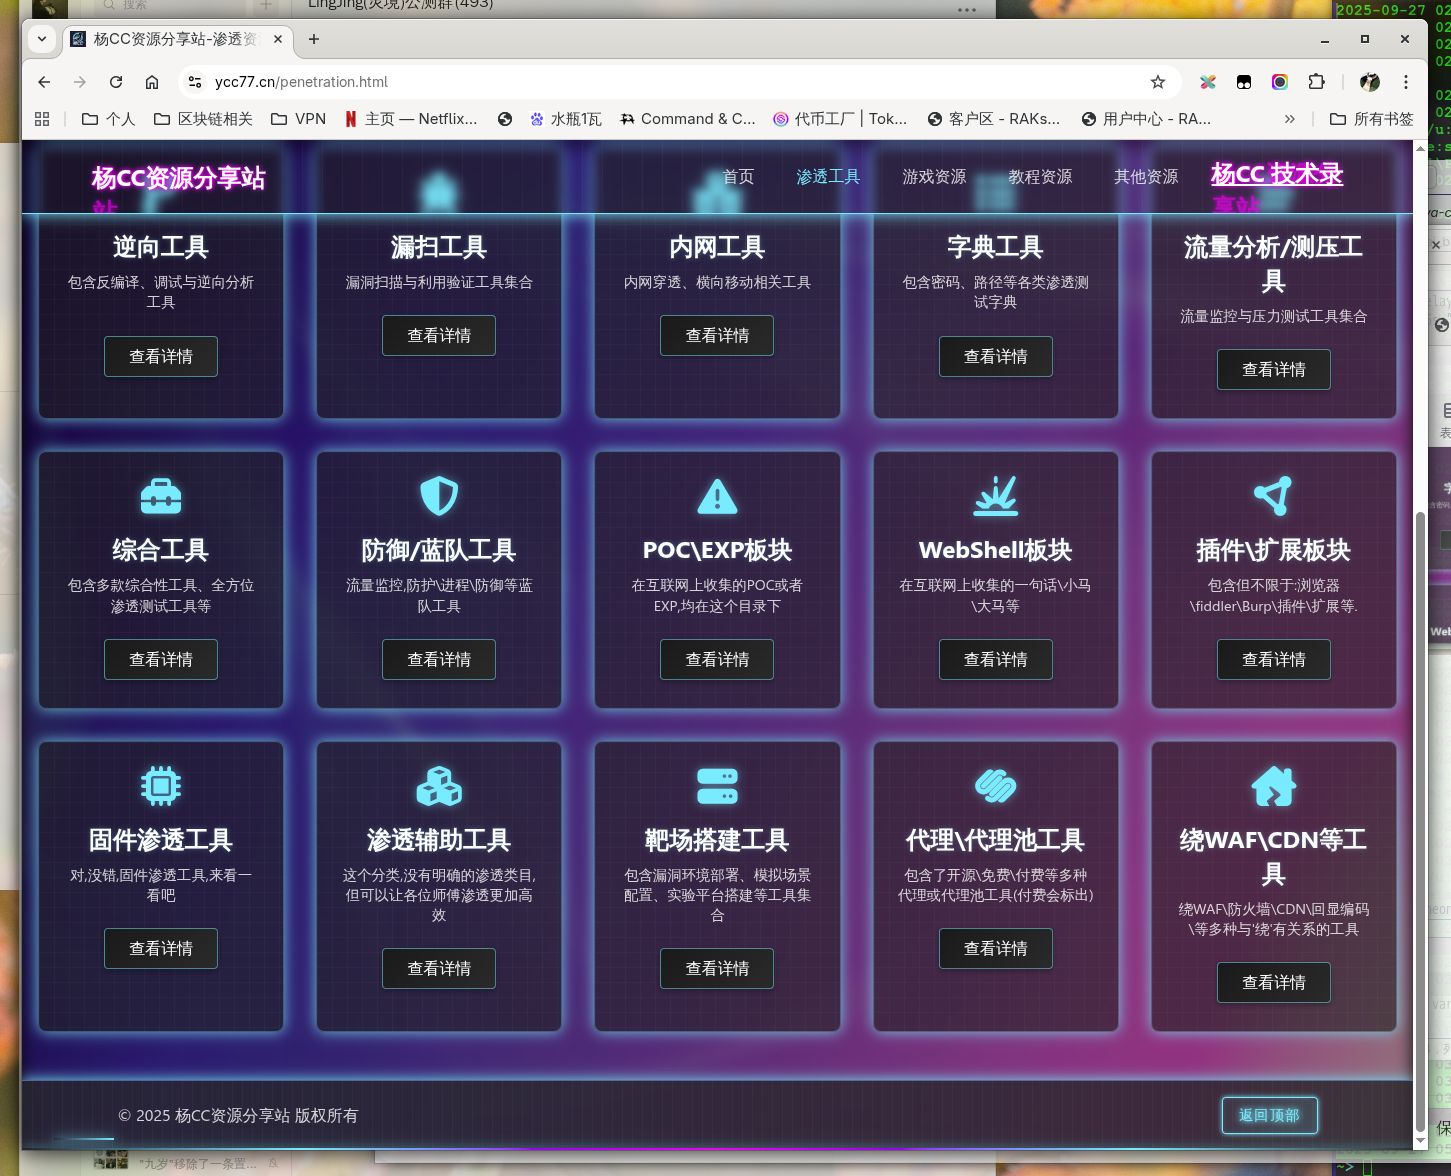This screenshot has height=1176, width=1451.
Task: Open the 用户中心 - RA... bookmark
Action: (1147, 119)
